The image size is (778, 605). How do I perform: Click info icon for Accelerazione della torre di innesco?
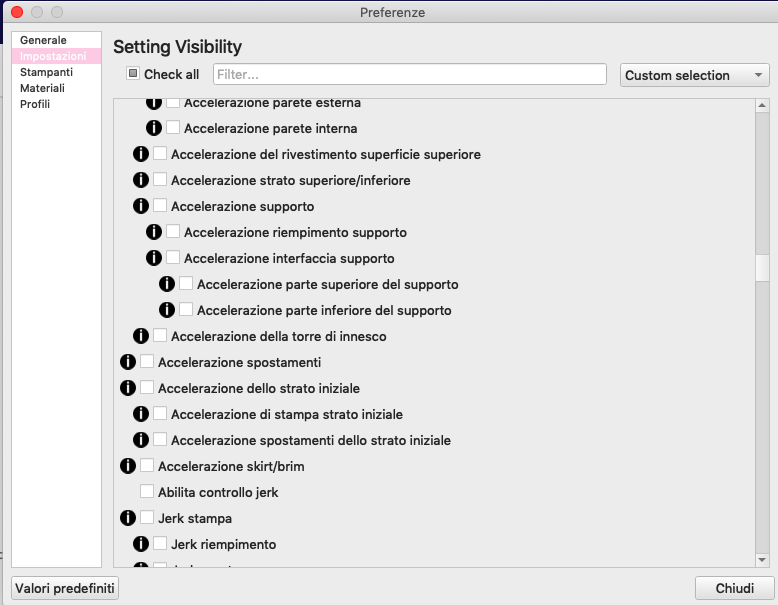pos(141,336)
